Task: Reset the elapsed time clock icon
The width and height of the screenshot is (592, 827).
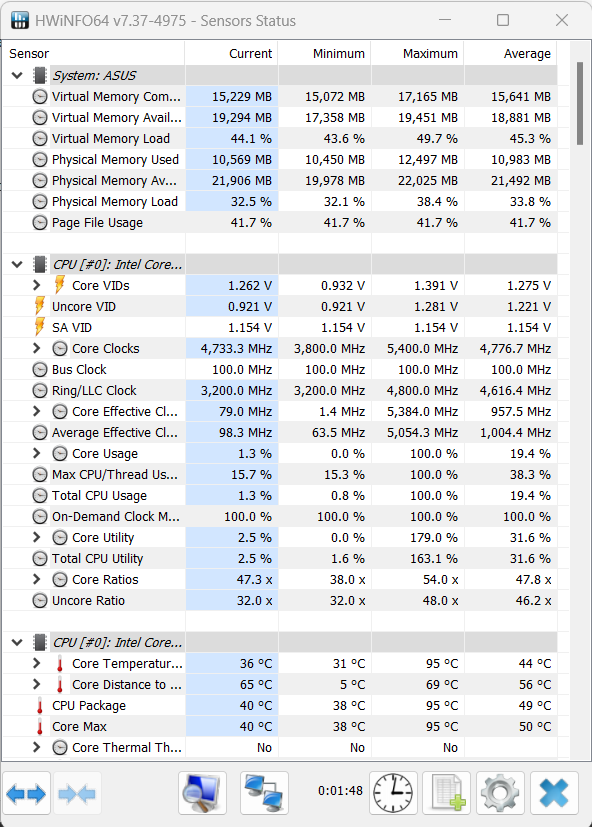Action: pyautogui.click(x=393, y=793)
